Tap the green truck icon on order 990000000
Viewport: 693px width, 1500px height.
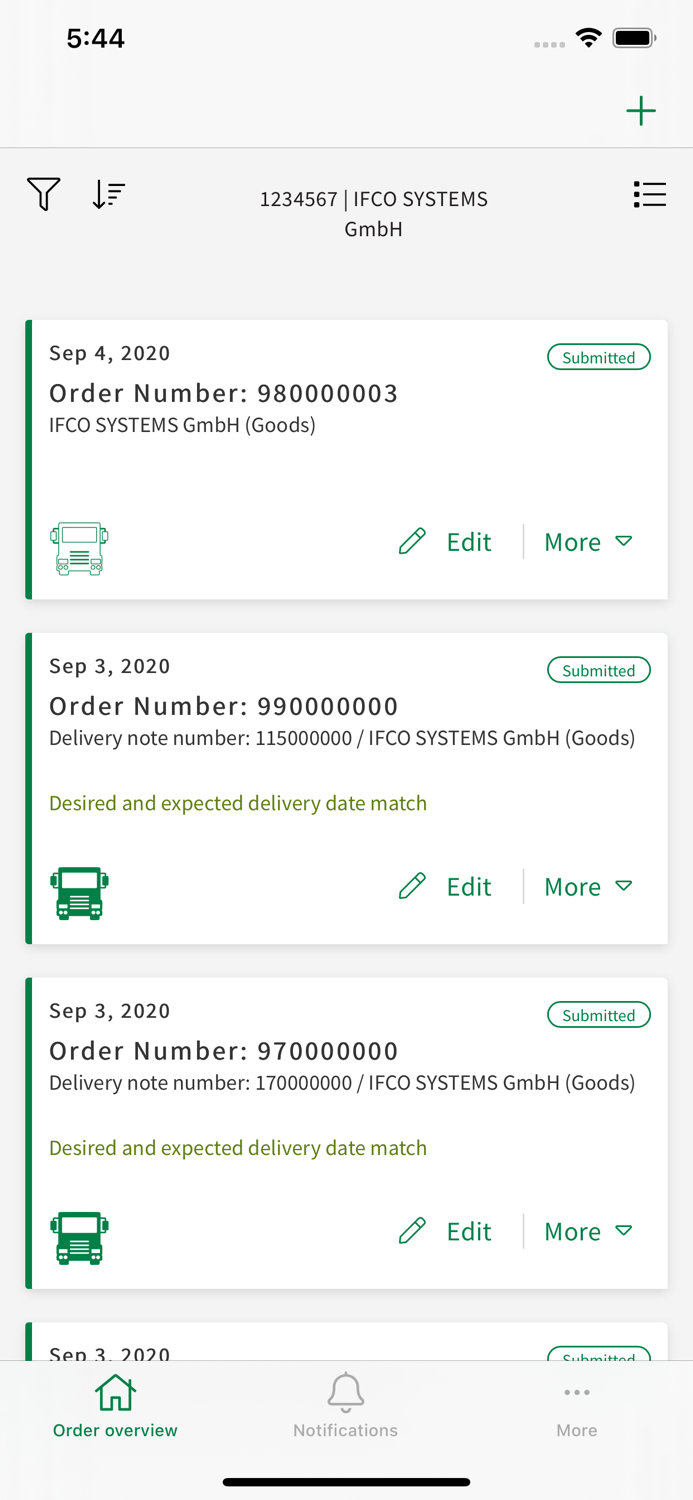coord(79,891)
